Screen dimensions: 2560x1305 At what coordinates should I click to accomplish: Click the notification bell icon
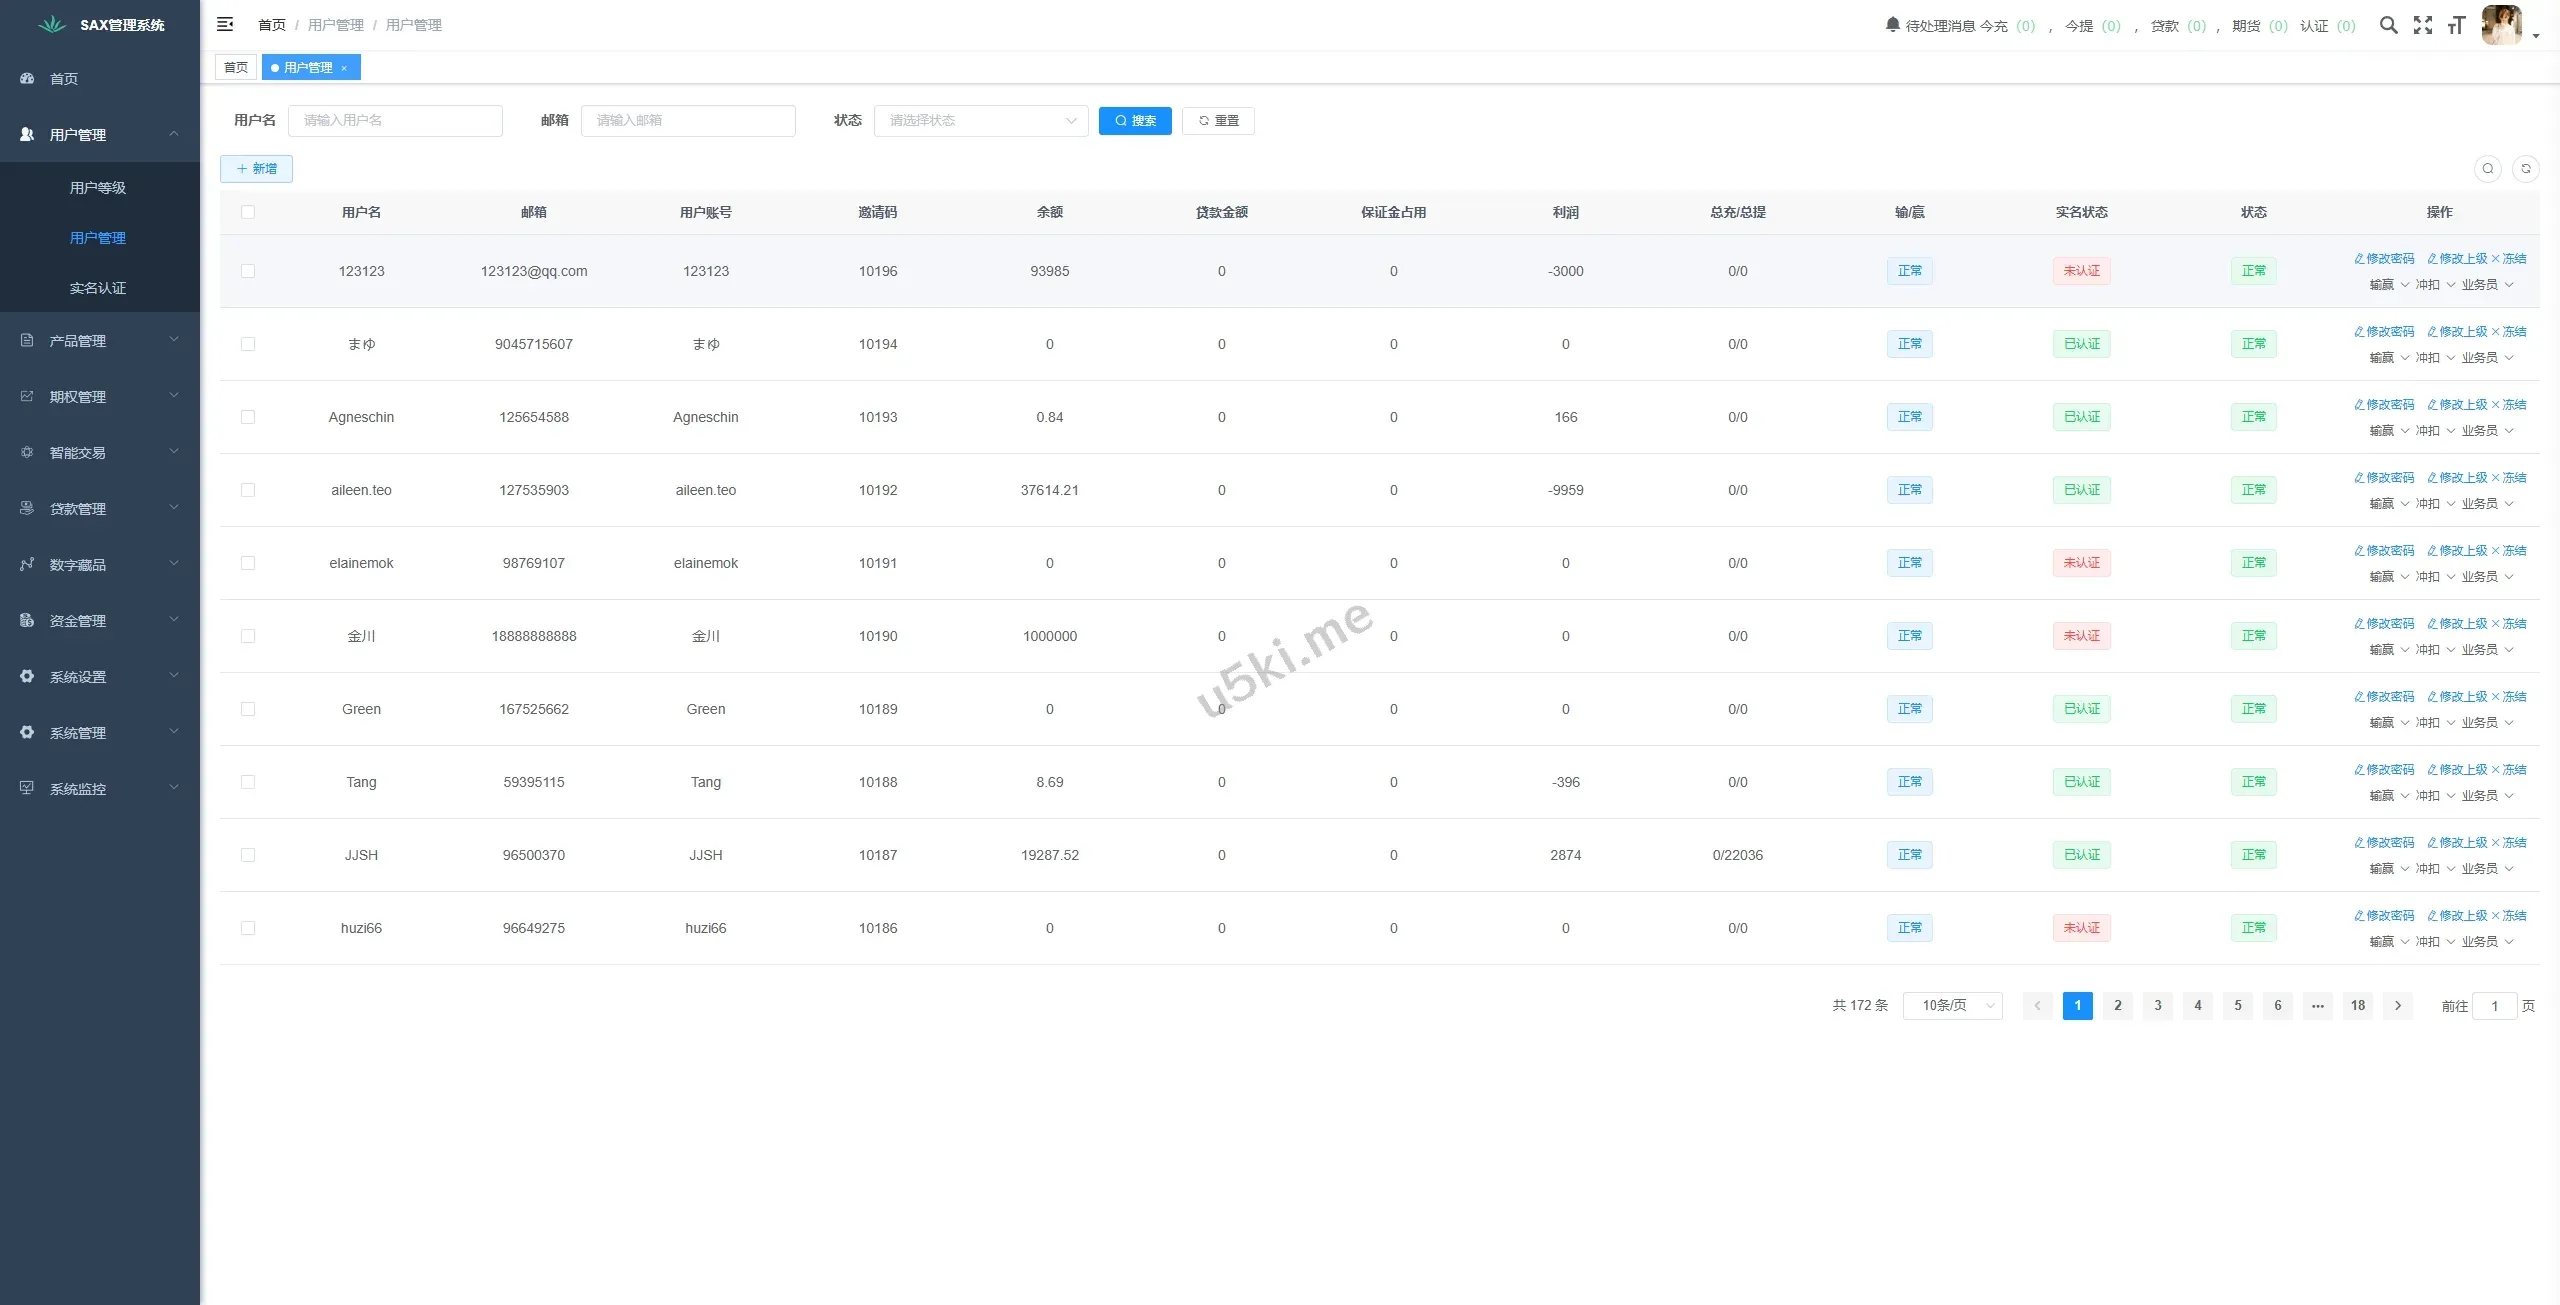1892,24
